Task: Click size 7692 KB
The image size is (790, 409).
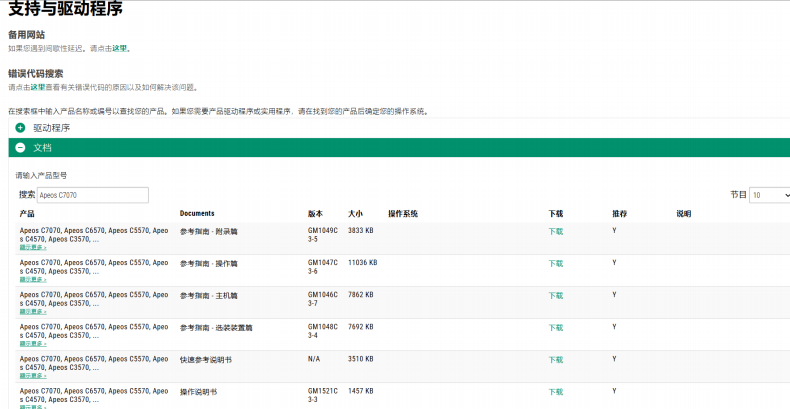Action: (x=361, y=327)
